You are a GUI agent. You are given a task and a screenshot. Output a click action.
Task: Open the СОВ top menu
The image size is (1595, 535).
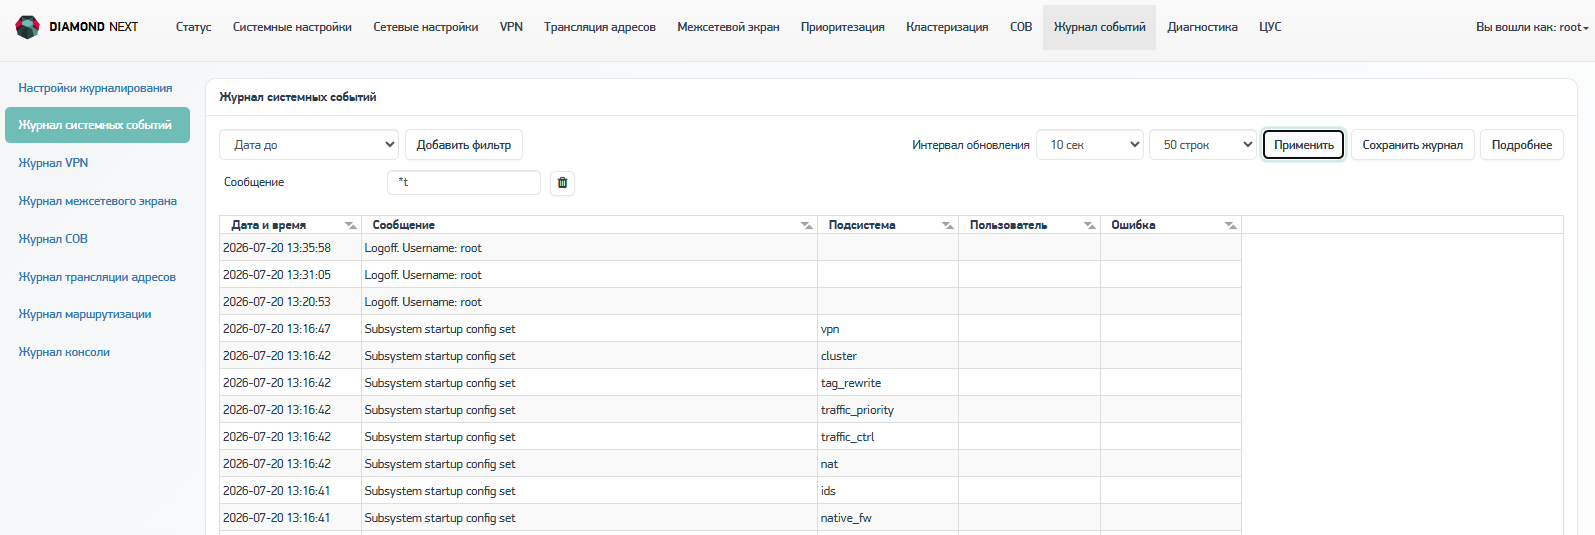point(1021,27)
